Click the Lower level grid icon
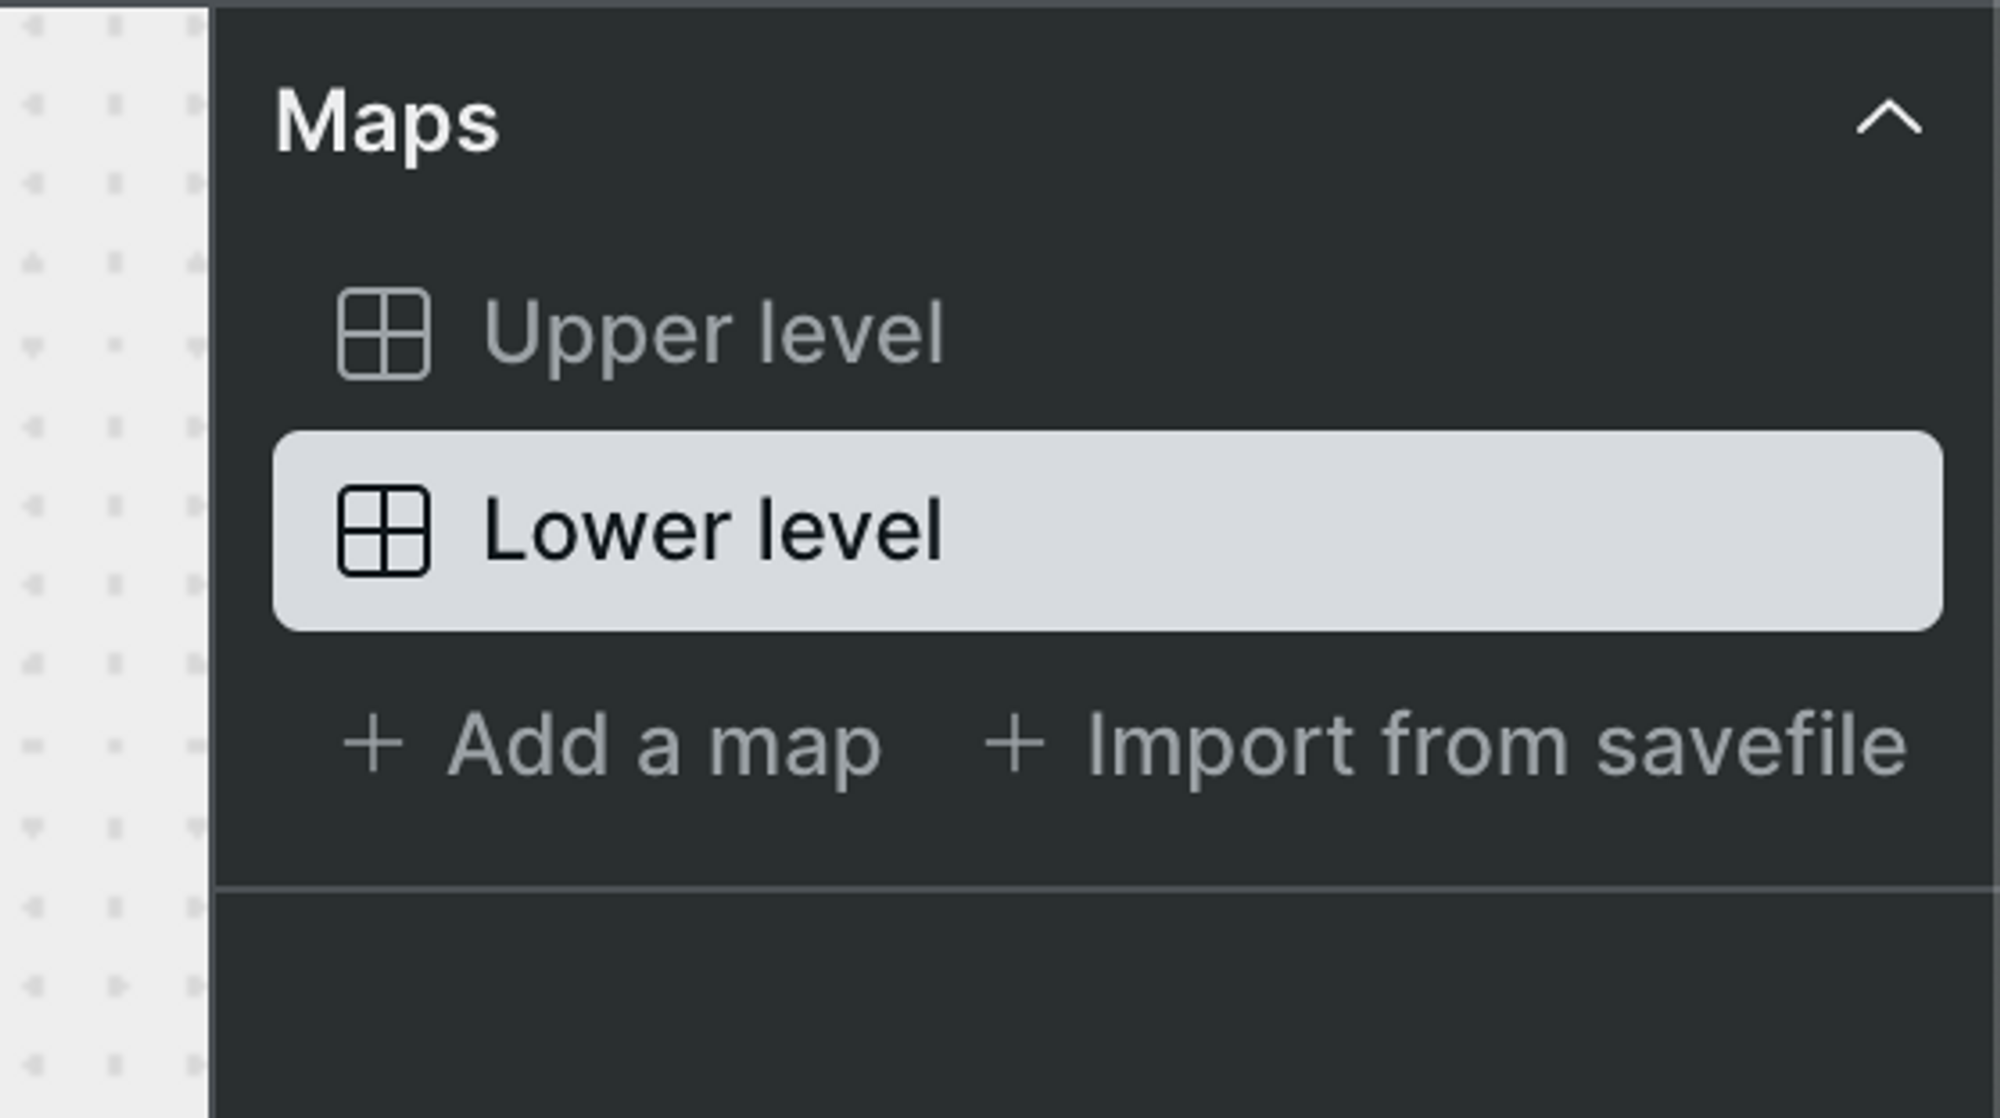 click(x=384, y=531)
